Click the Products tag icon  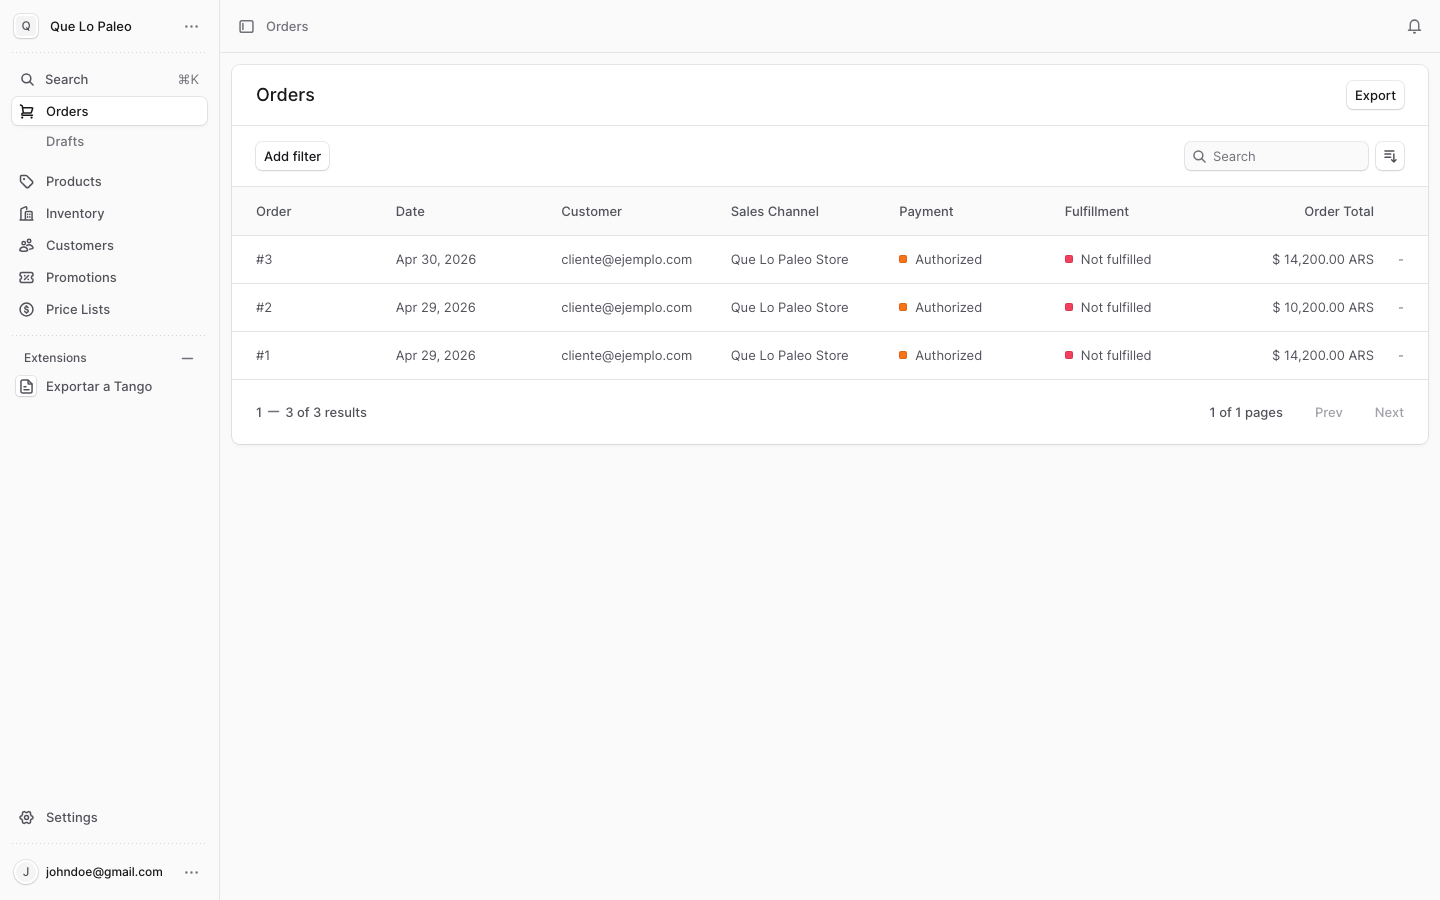(27, 181)
